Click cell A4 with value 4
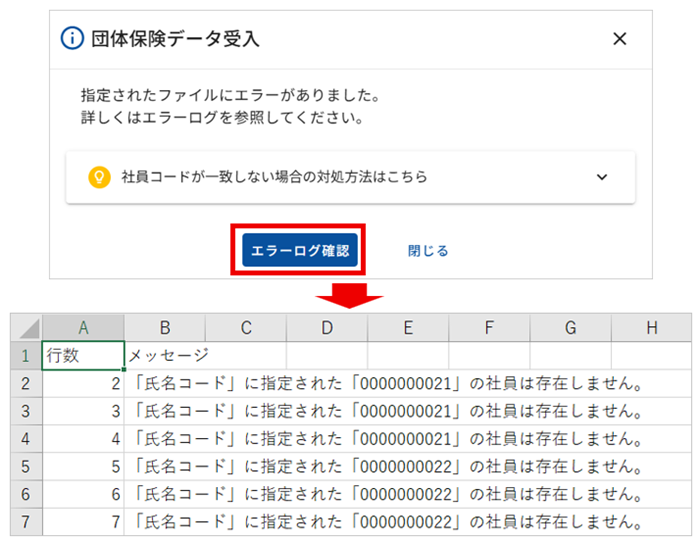Viewport: 700px width, 543px height. tap(83, 439)
